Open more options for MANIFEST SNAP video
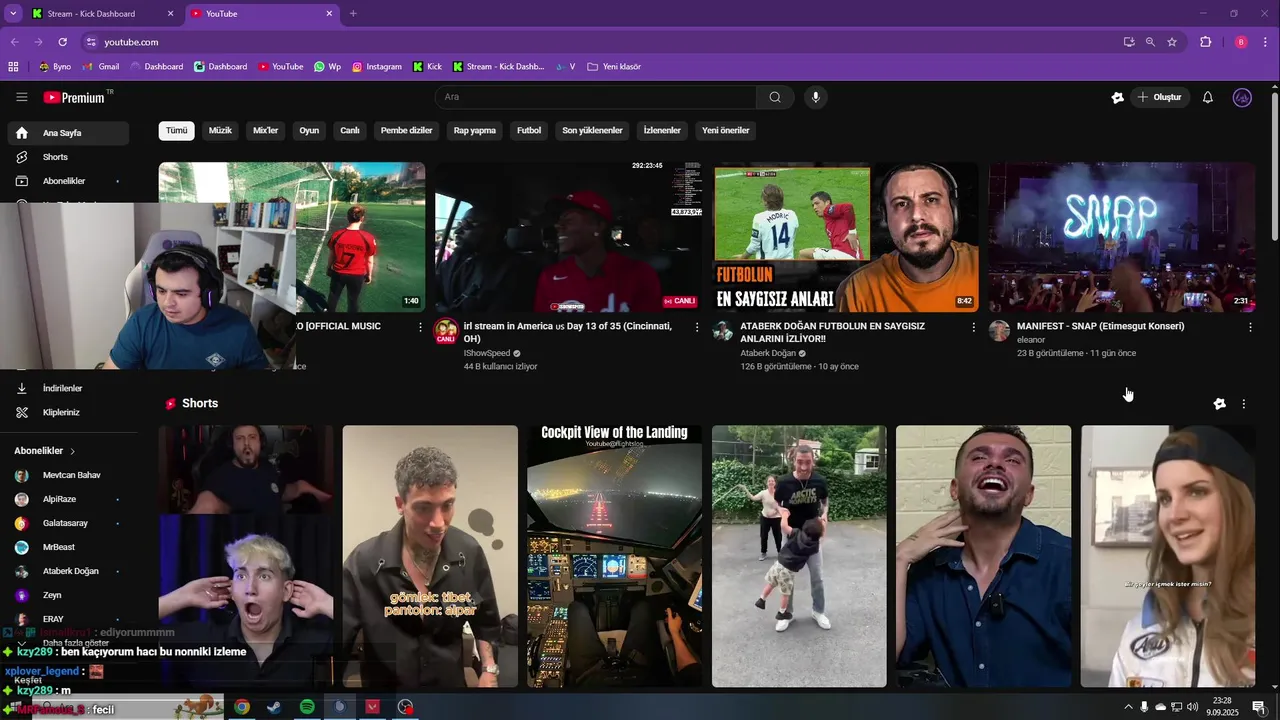 (x=1250, y=327)
